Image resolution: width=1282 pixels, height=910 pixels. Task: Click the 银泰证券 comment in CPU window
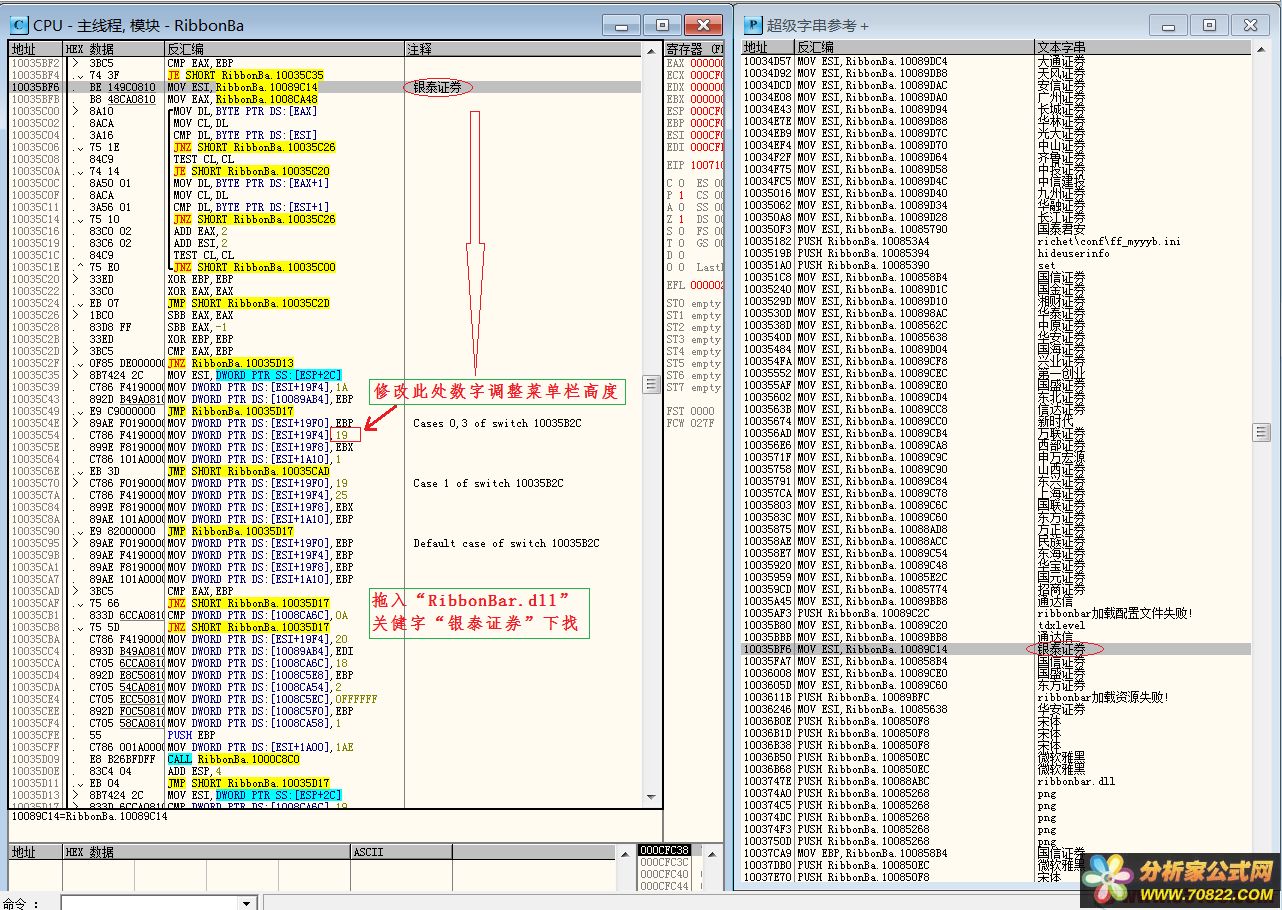pos(438,87)
